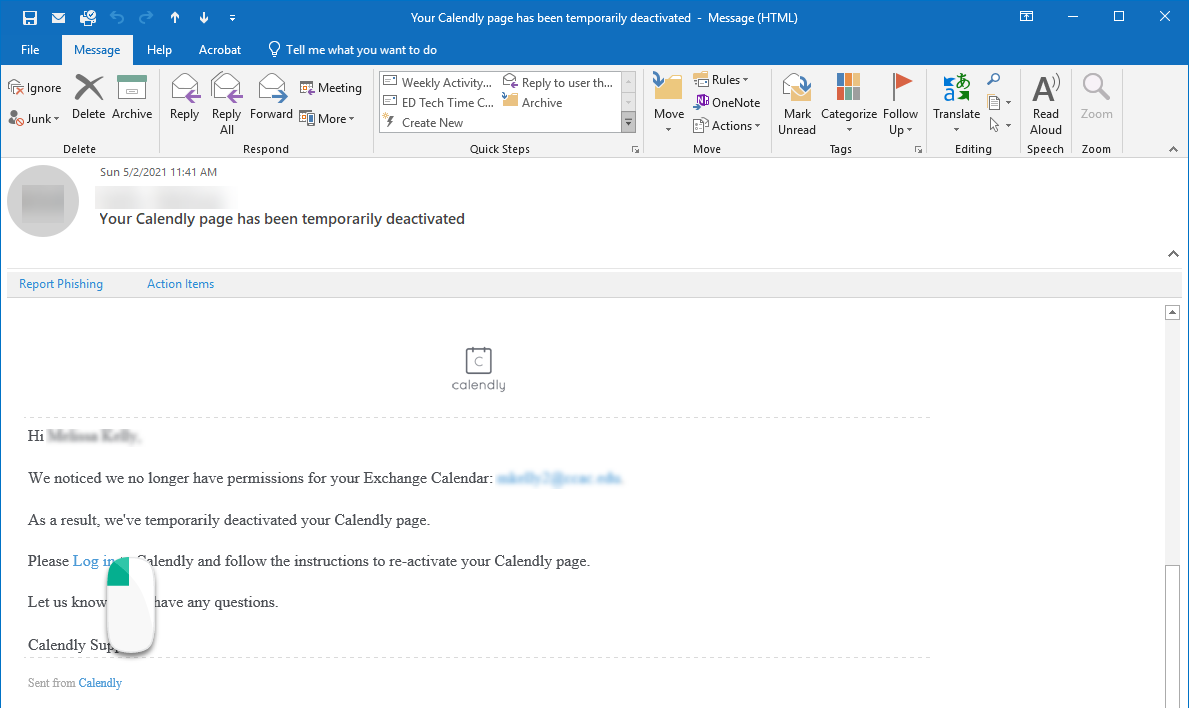
Task: Open the Acrobat ribbon tab
Action: pyautogui.click(x=220, y=50)
